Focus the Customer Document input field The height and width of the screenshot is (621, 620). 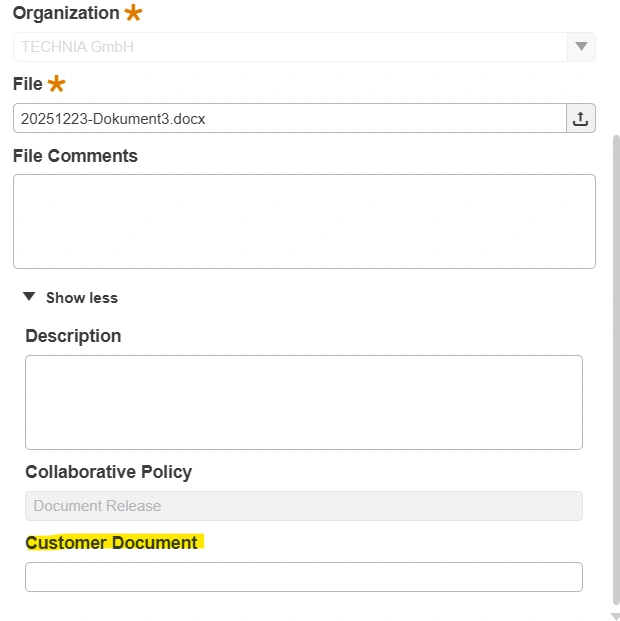coord(304,577)
